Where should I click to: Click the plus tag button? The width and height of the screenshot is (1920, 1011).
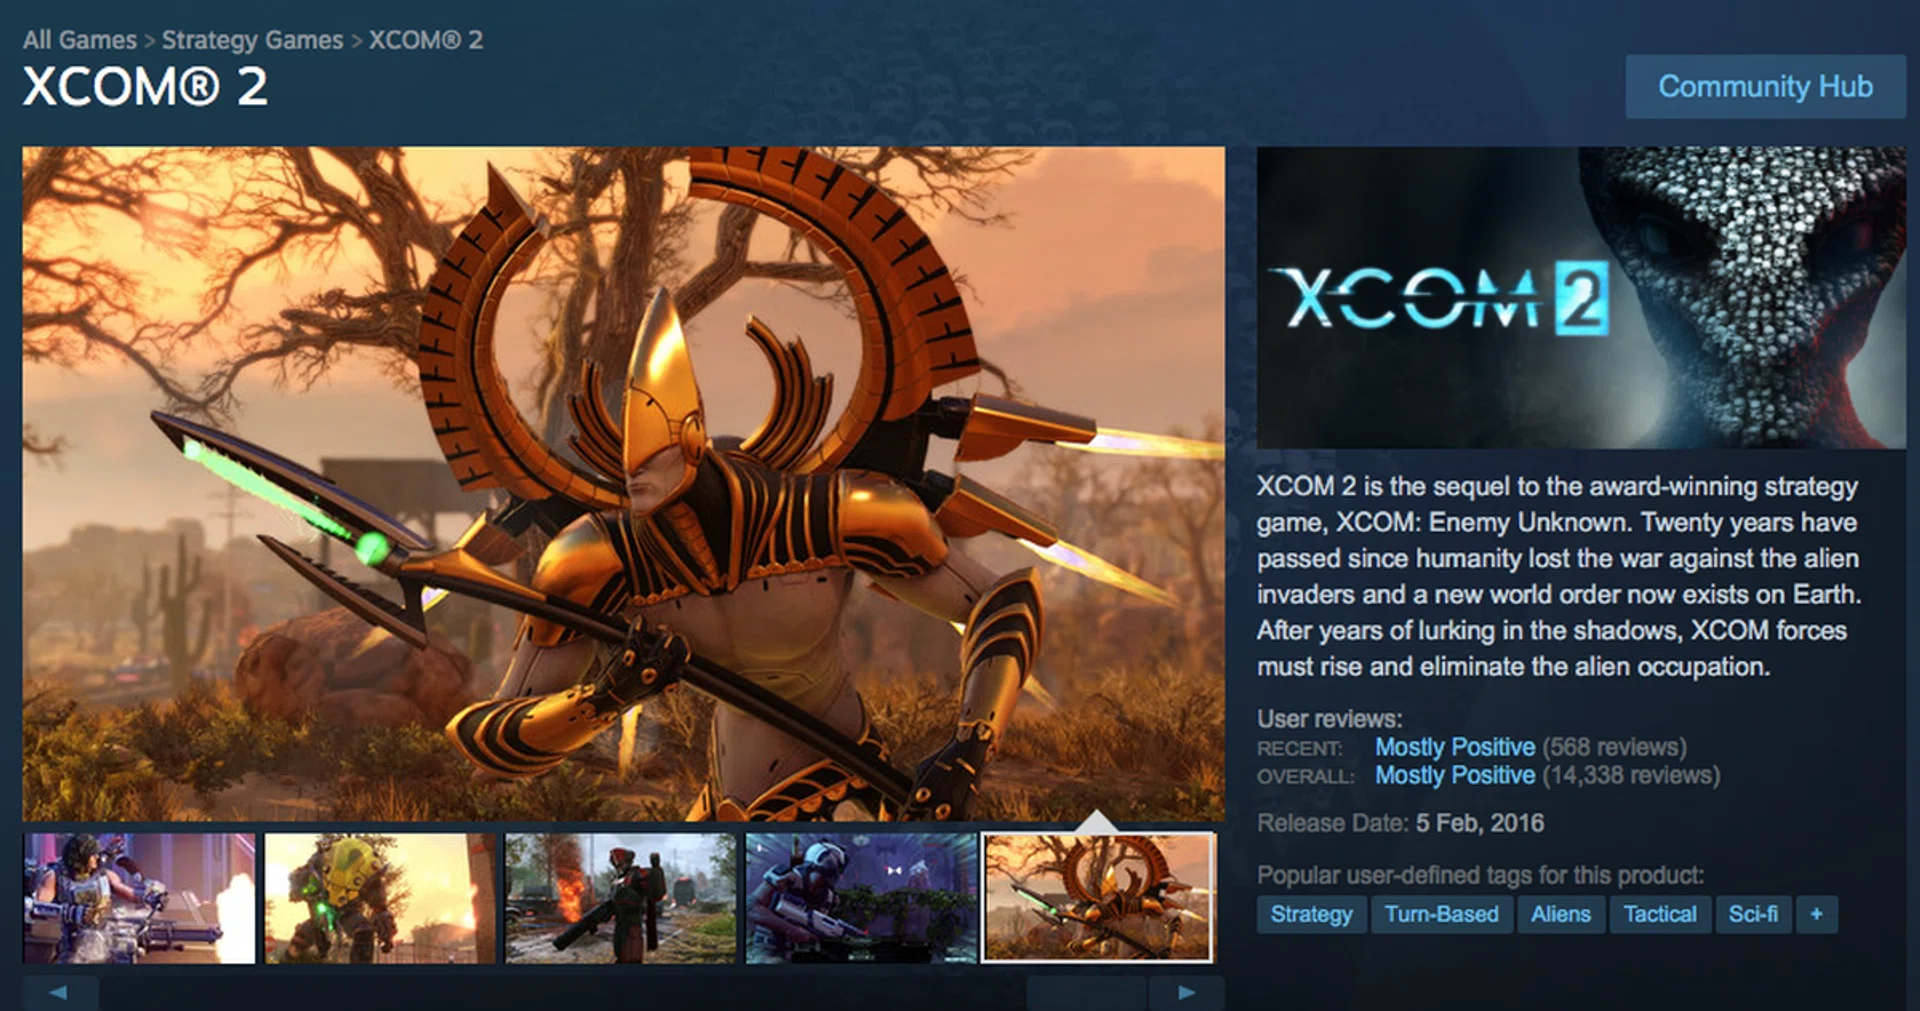(x=1816, y=914)
